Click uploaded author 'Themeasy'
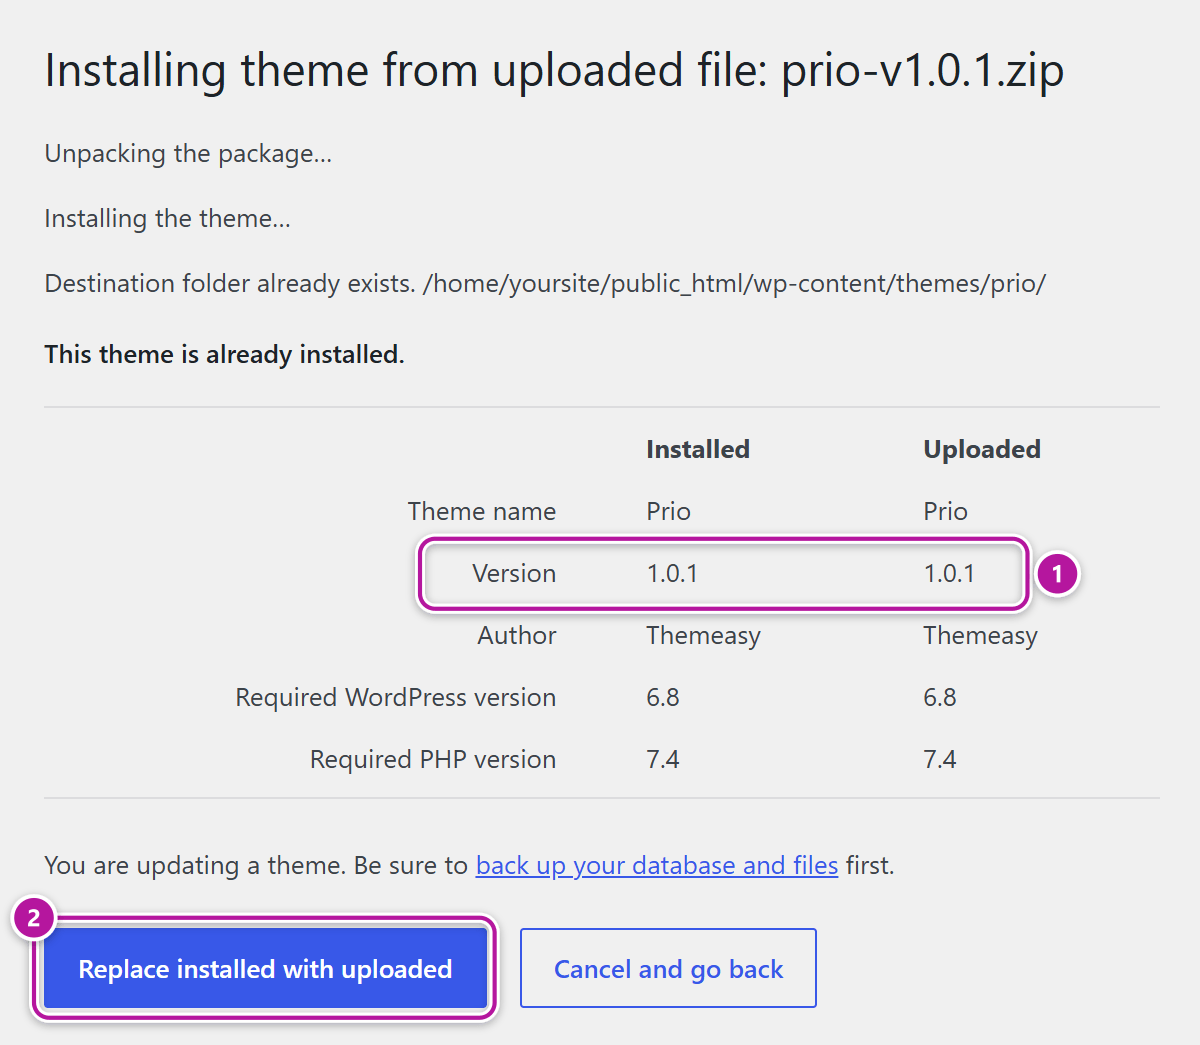The image size is (1200, 1045). pyautogui.click(x=980, y=636)
